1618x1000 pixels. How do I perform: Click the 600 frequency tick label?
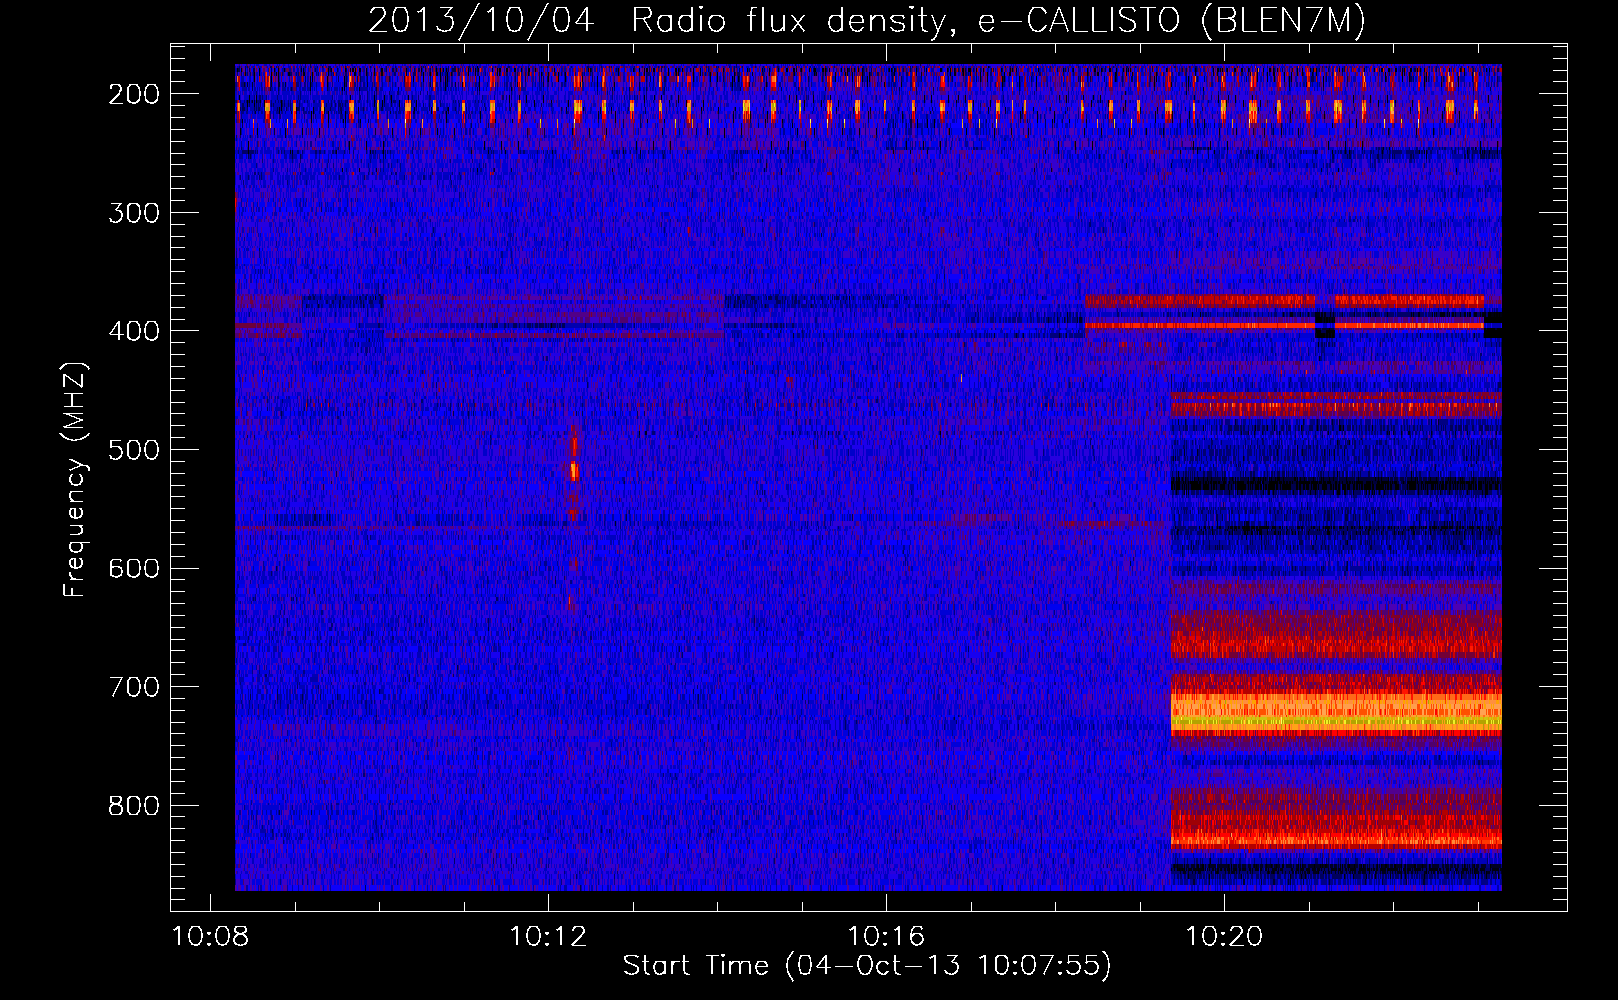tap(134, 568)
